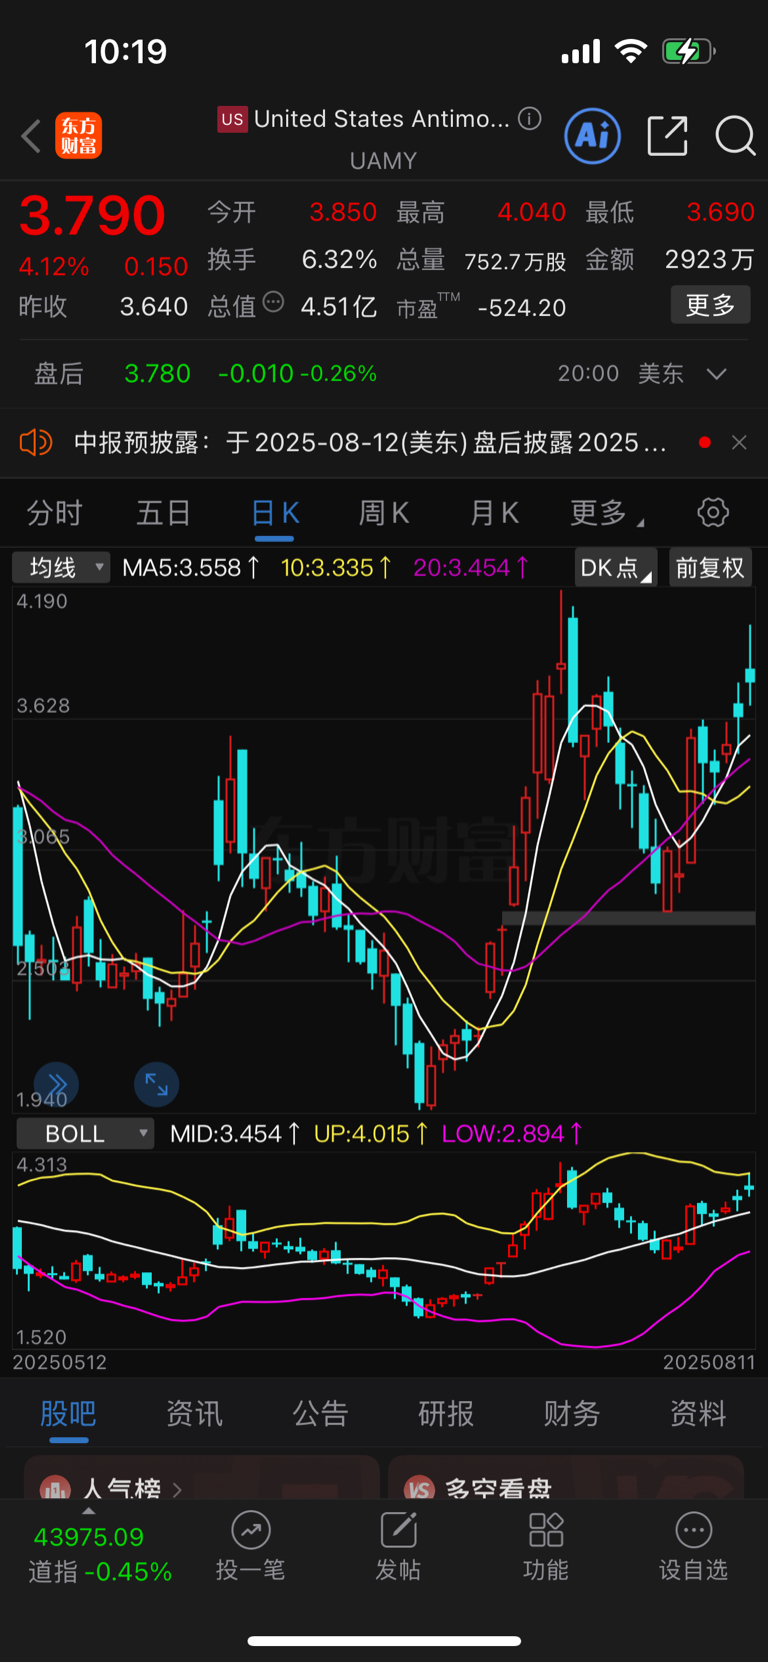Tap the United States Antimo... title
The width and height of the screenshot is (768, 1663).
click(x=381, y=119)
